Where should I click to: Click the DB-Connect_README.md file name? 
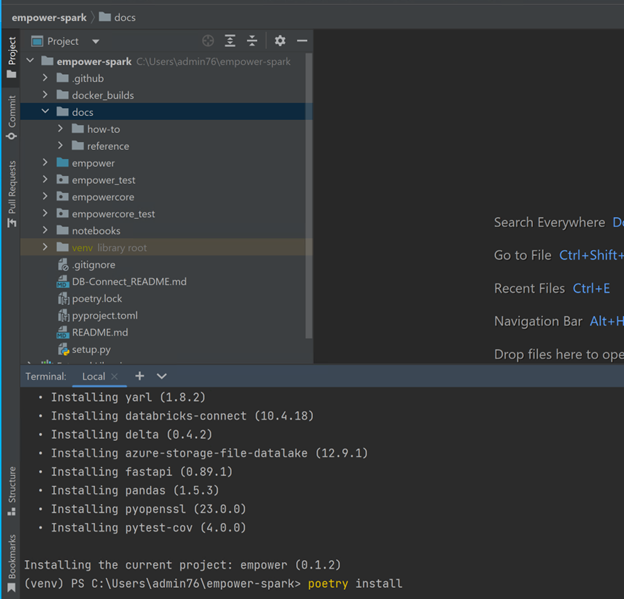(129, 281)
